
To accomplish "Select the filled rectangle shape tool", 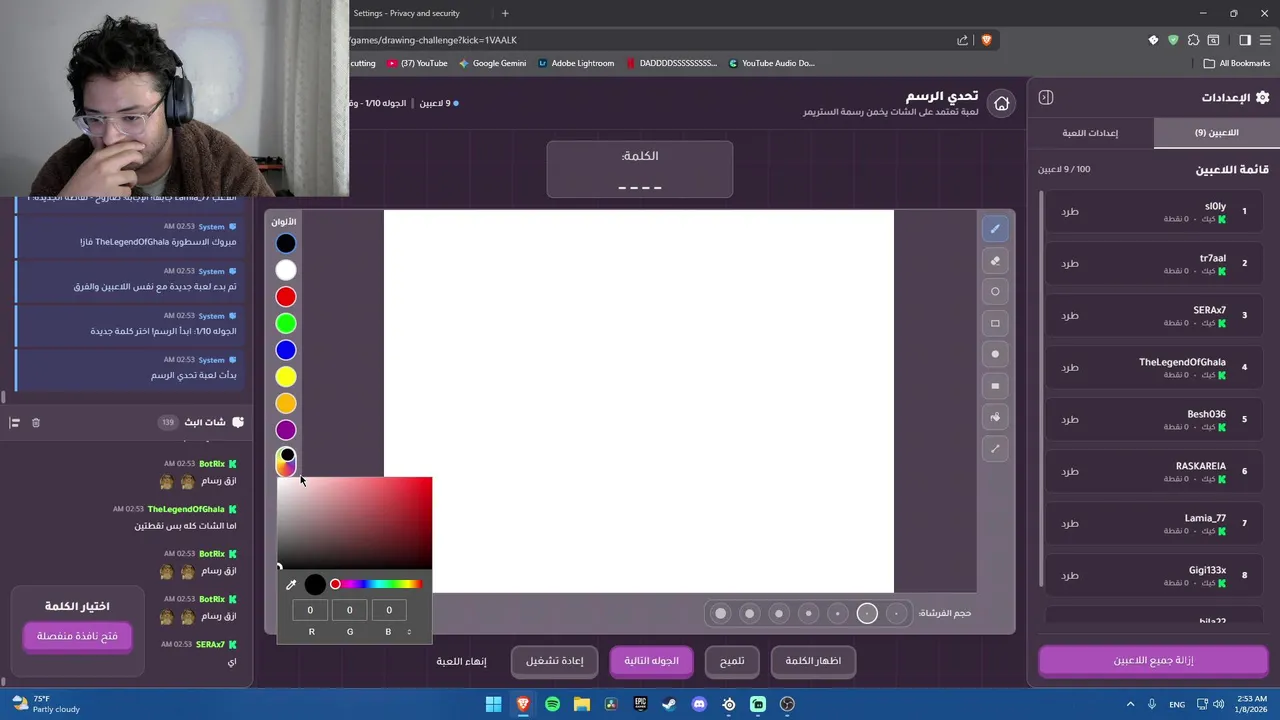I will click(995, 386).
